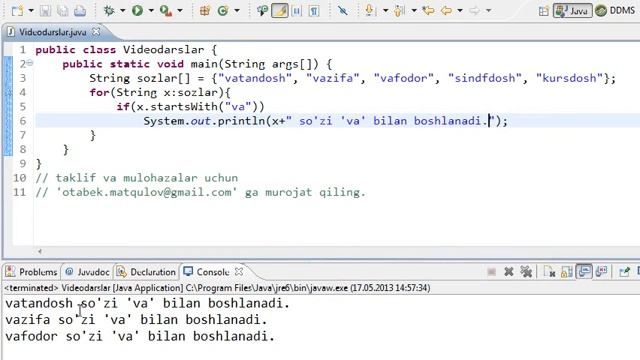Click the Next Annotation down-arrow icon
Screen dimensions: 640x360
tap(369, 10)
